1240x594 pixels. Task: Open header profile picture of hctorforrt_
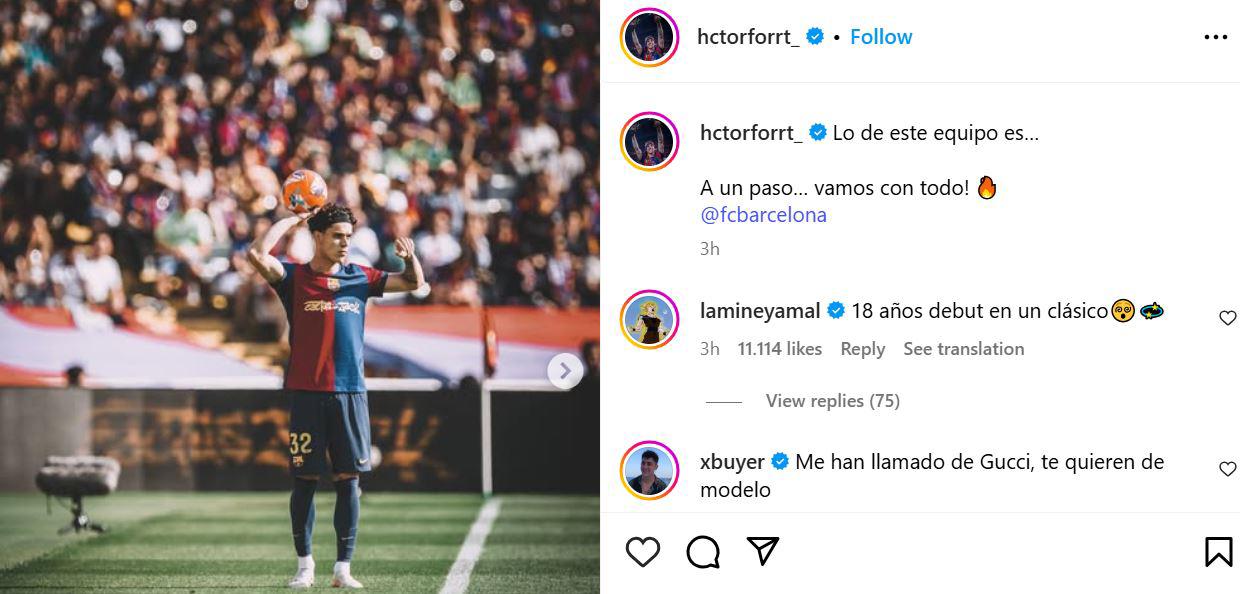click(650, 38)
